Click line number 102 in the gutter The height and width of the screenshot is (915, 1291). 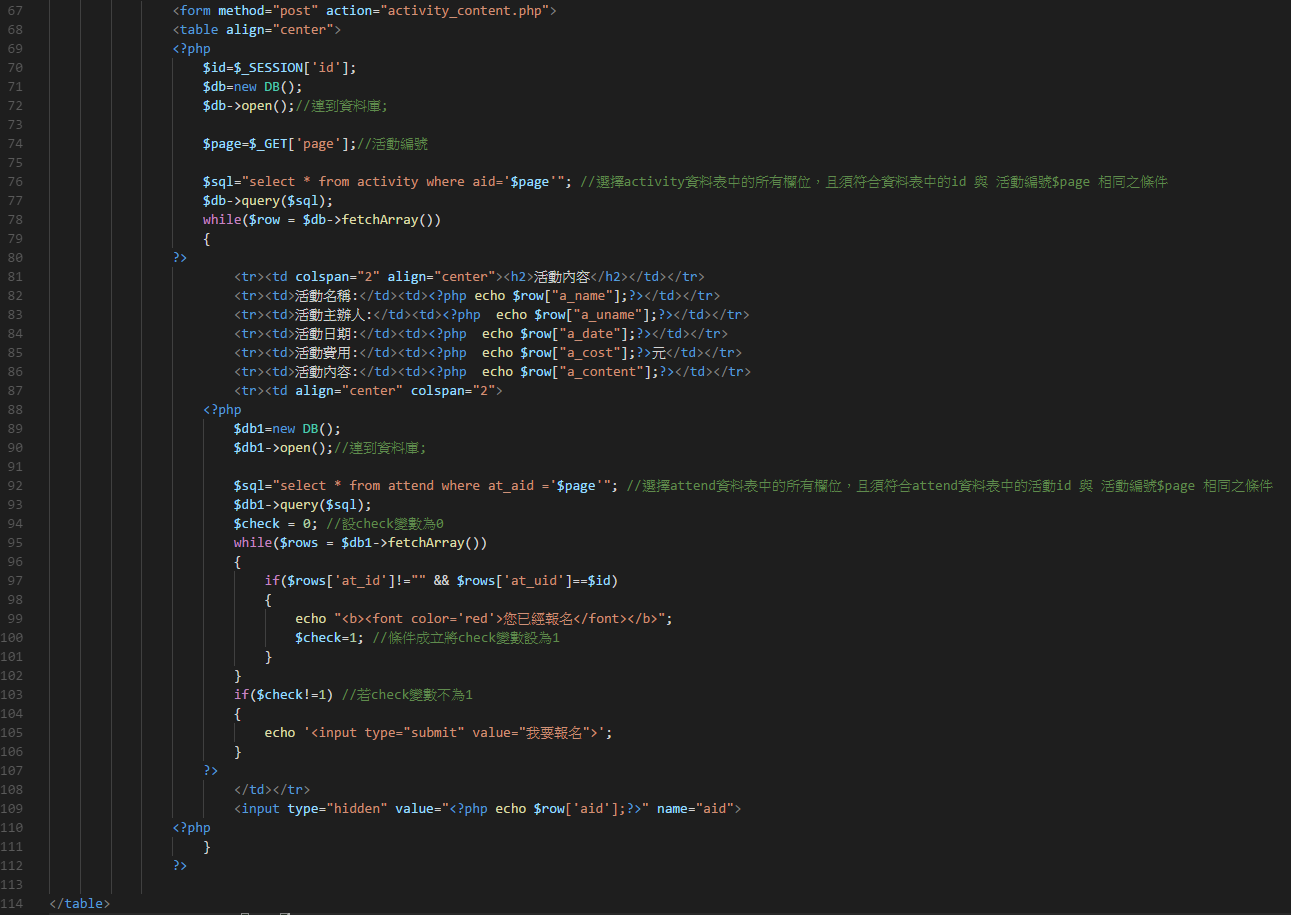12,675
